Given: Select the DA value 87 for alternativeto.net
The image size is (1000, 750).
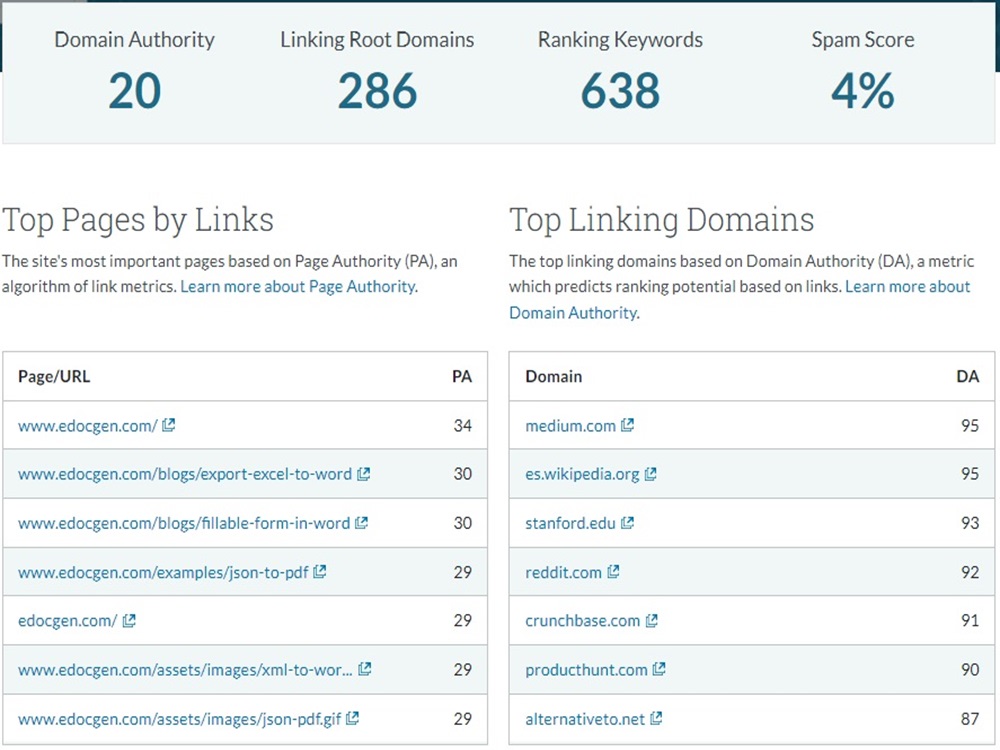Looking at the screenshot, I should click(970, 719).
